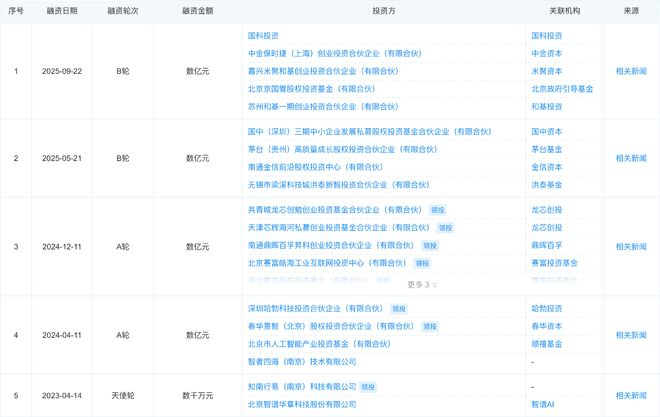
Task: Open 相关新闻 for the 2025-09-22 round
Action: (x=631, y=71)
